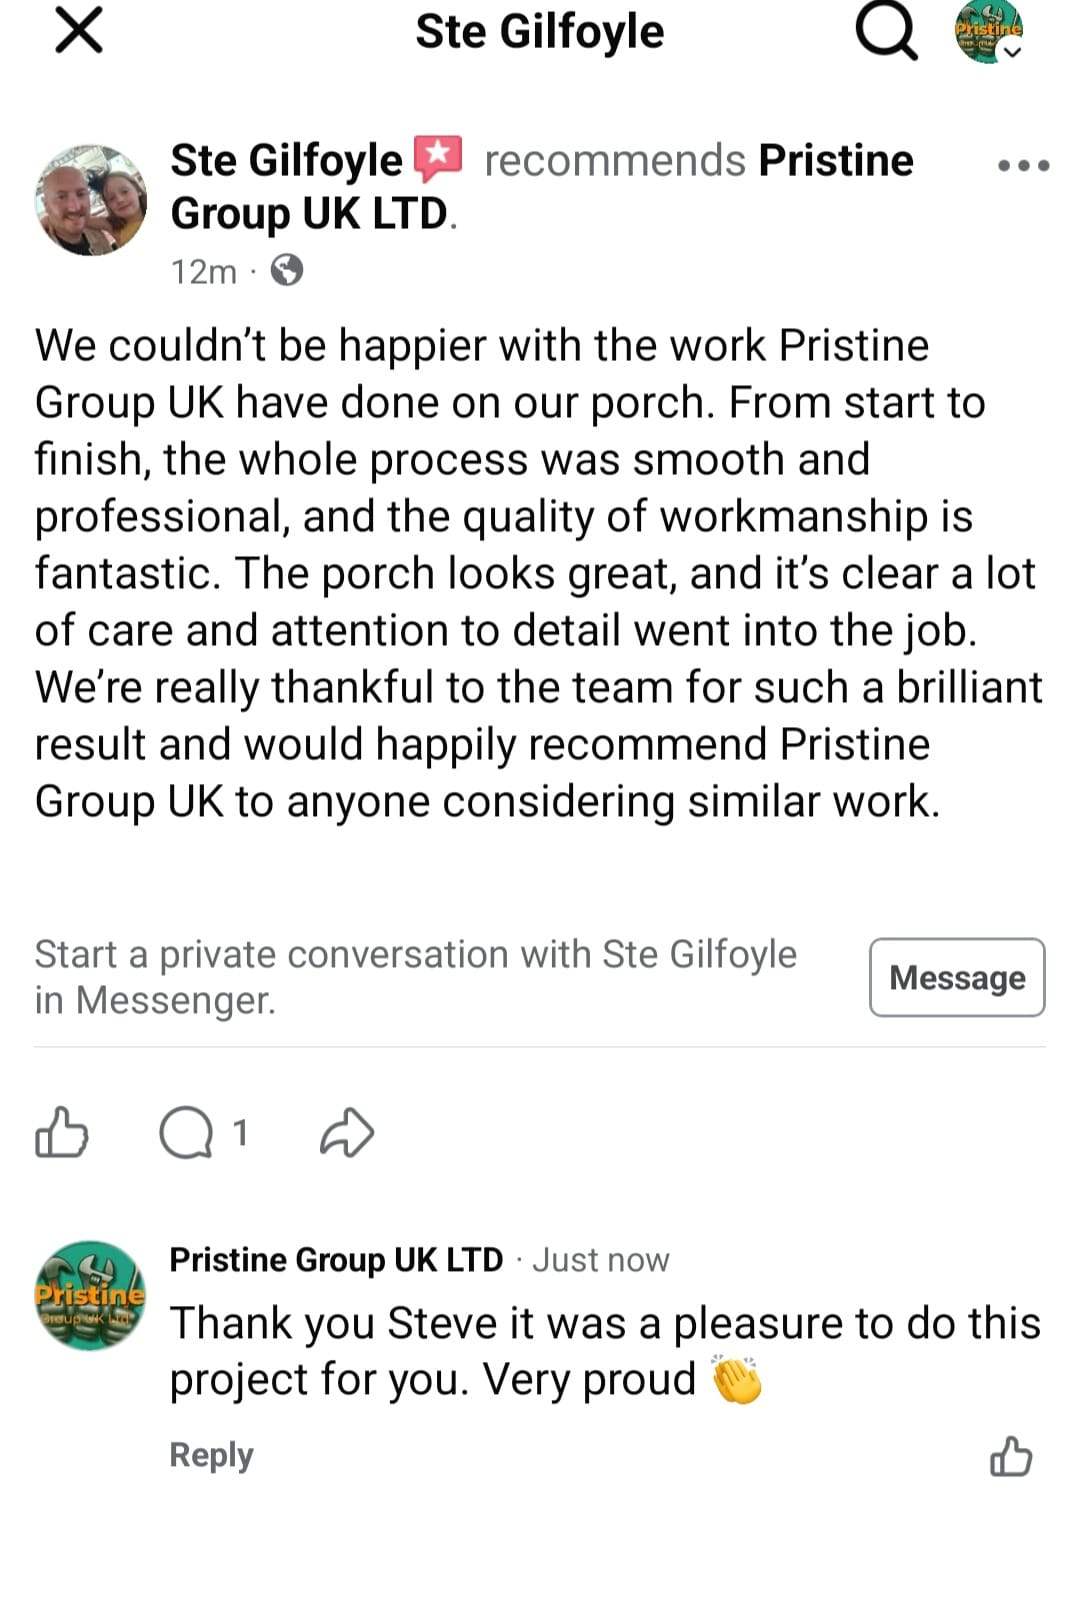Screen dimensions: 1080x1618
Task: View the public globe privacy icon
Action: 287,271
